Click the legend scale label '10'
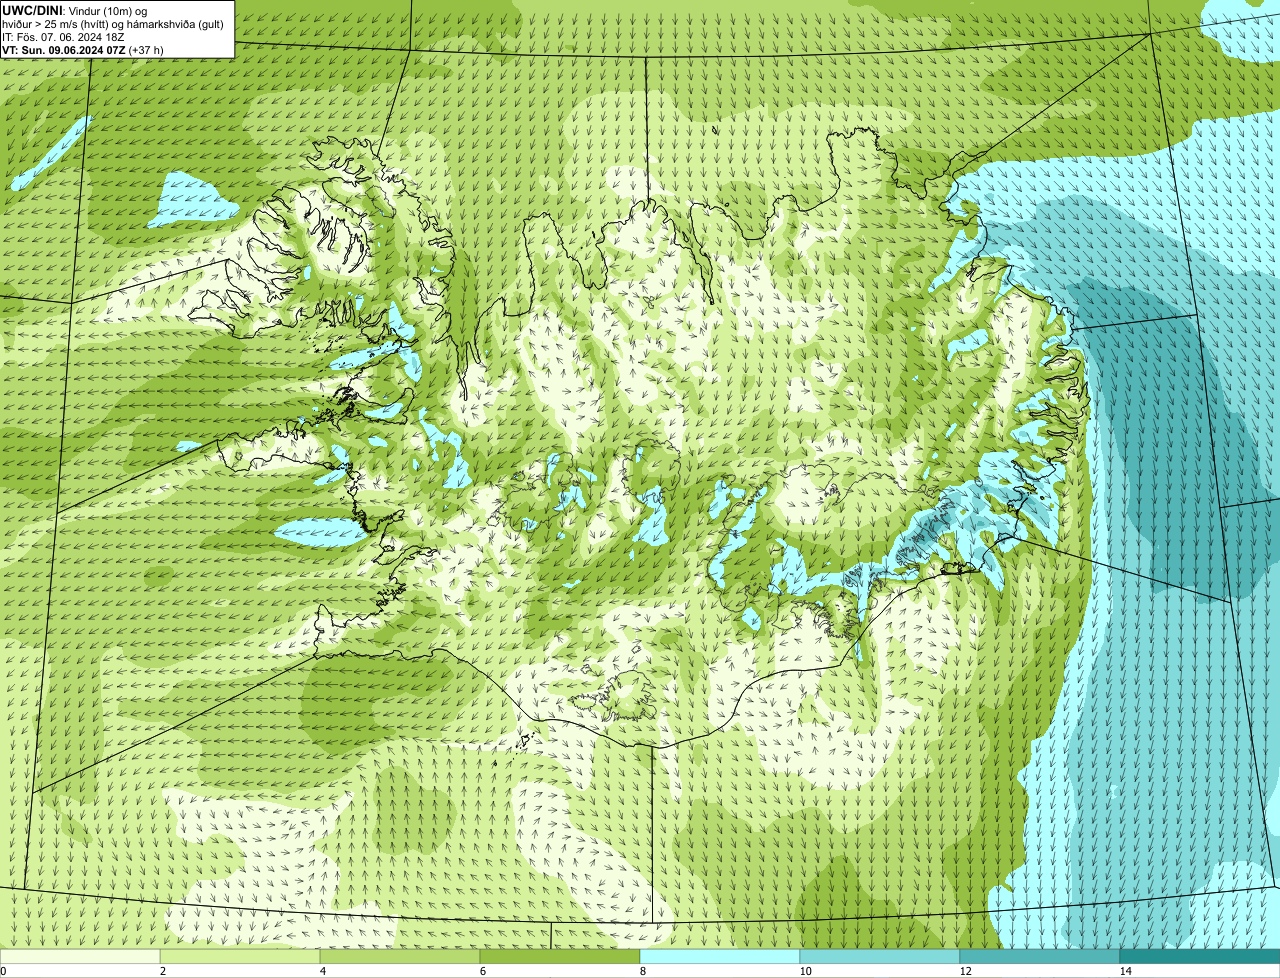The height and width of the screenshot is (978, 1280). coord(805,971)
